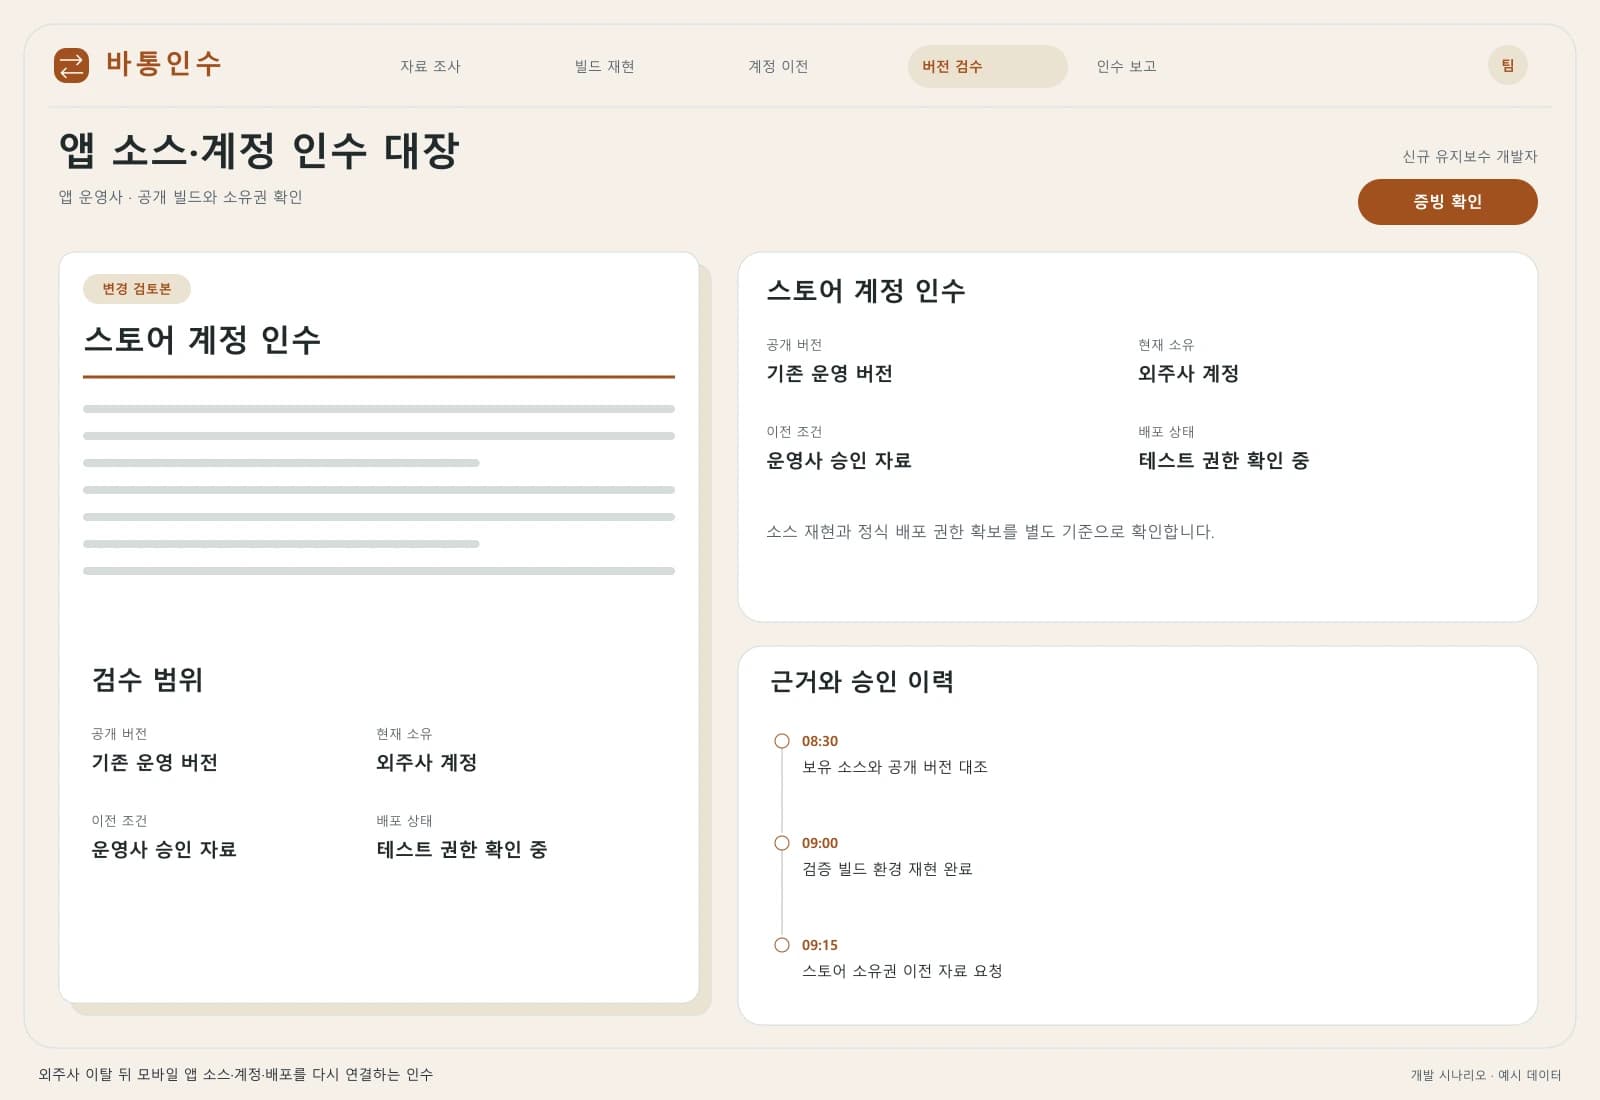Select the 09:15 timeline circle marker

[782, 945]
